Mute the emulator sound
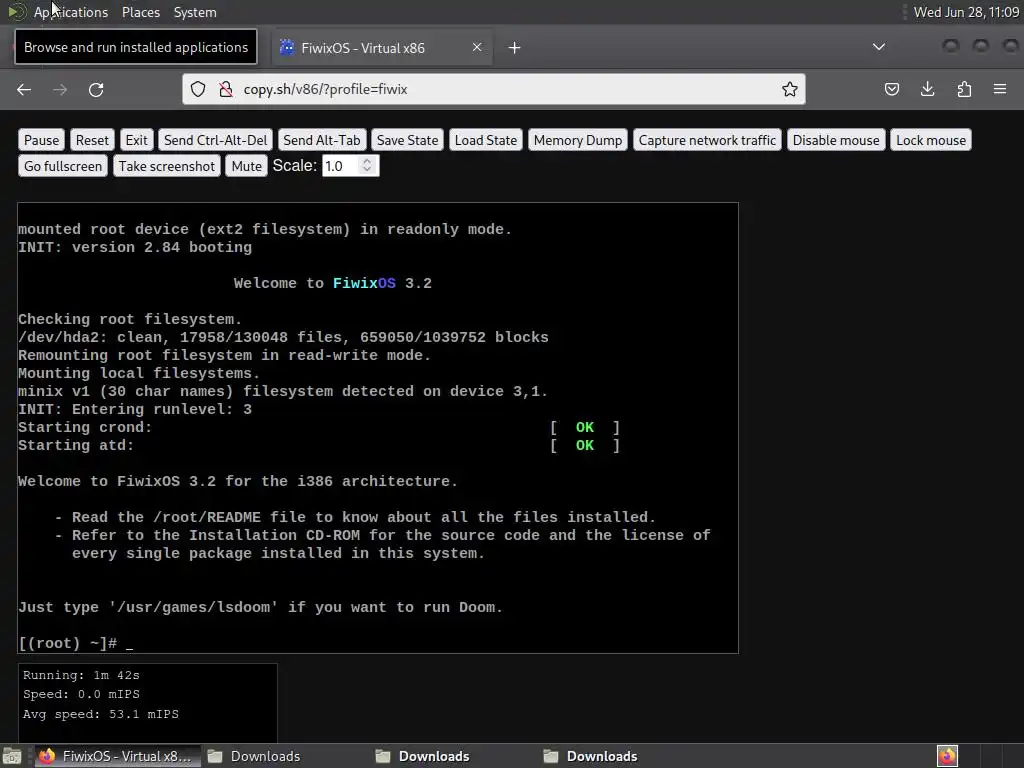 coord(246,166)
